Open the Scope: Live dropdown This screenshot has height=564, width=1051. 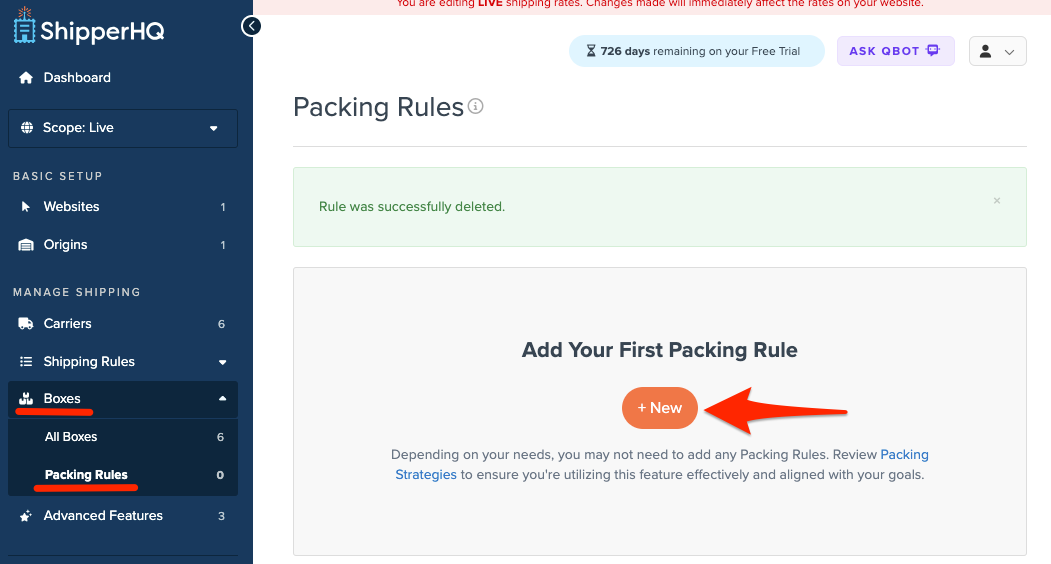tap(123, 128)
